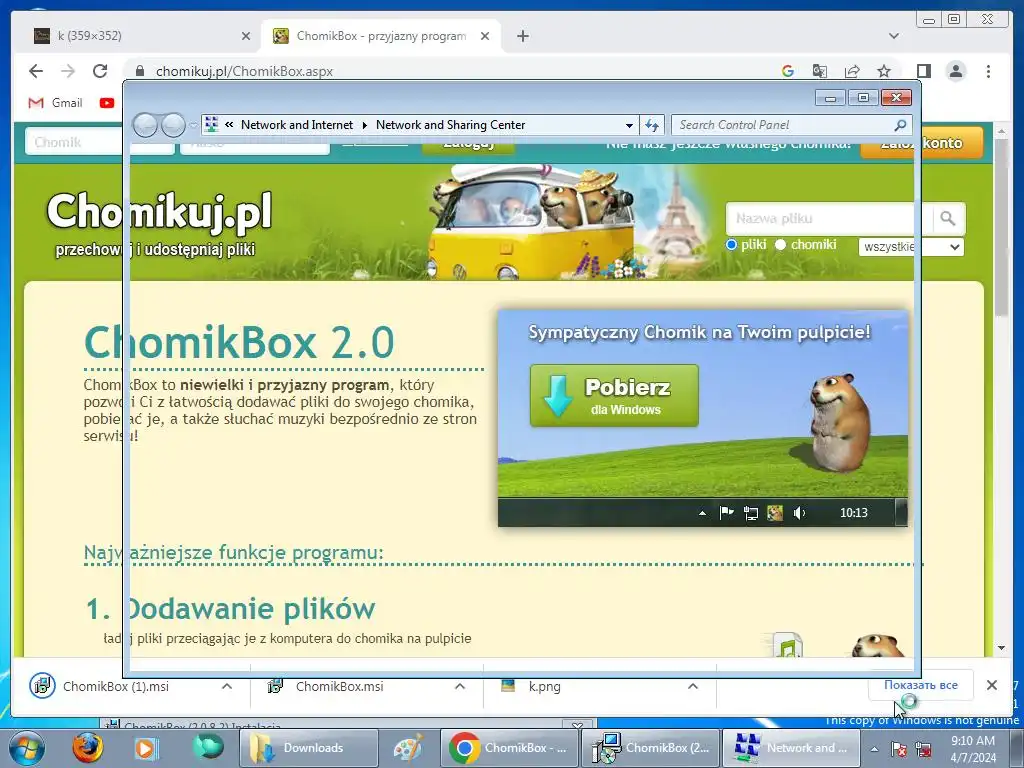Click Control Panel refresh button
Viewport: 1024px width, 768px height.
(x=652, y=125)
